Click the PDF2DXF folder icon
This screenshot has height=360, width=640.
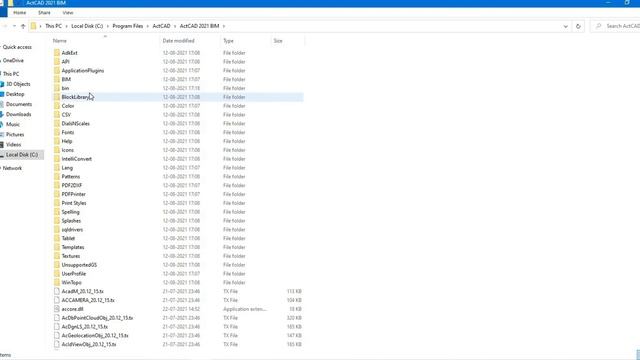[x=57, y=185]
